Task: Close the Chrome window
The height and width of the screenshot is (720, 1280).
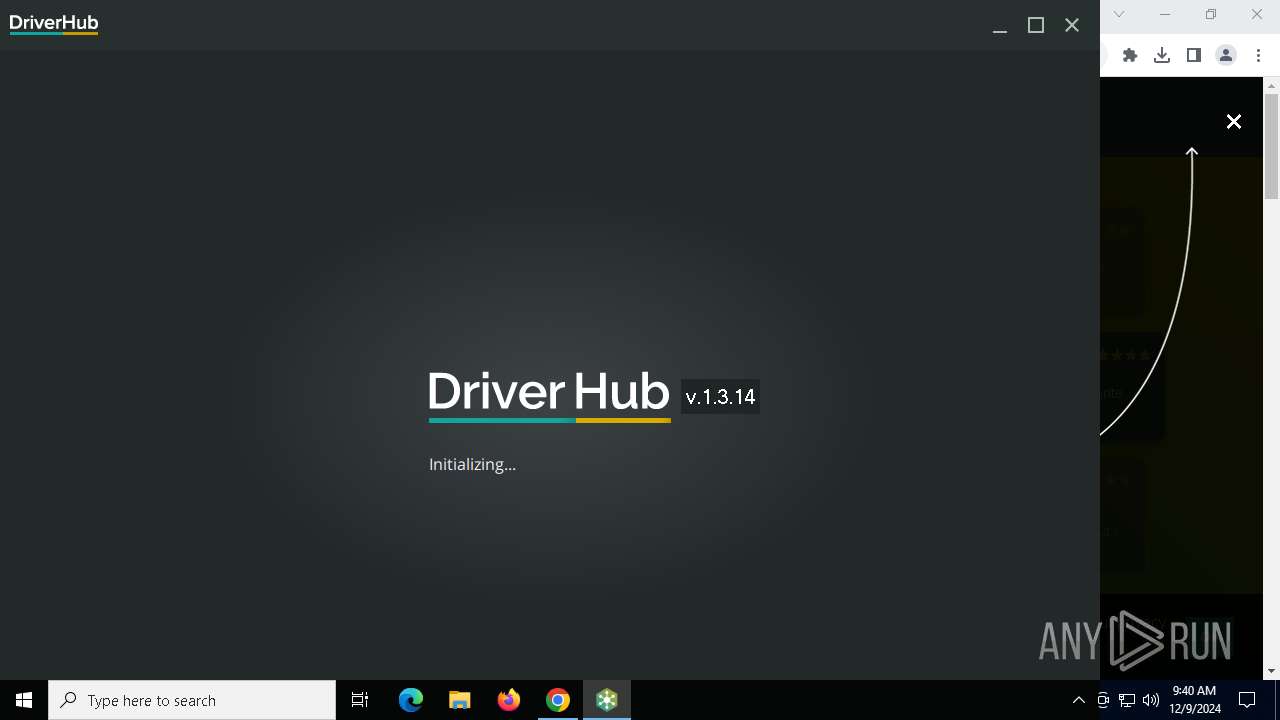Action: tap(1257, 14)
